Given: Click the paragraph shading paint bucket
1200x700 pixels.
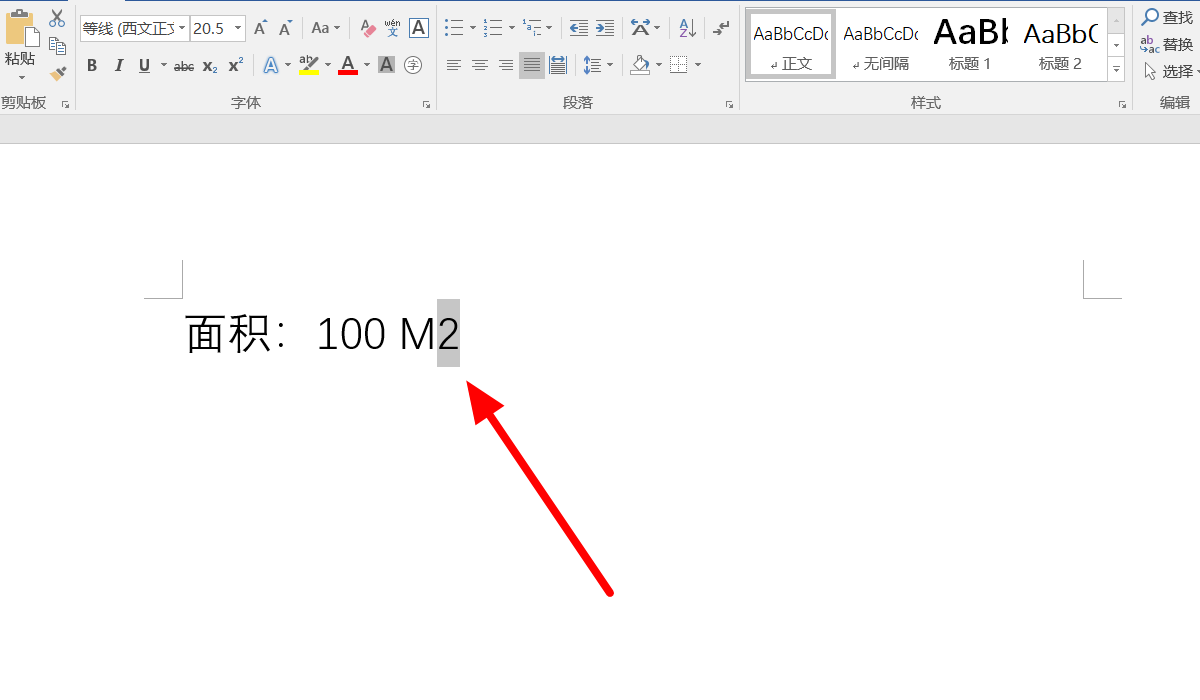Looking at the screenshot, I should click(640, 66).
